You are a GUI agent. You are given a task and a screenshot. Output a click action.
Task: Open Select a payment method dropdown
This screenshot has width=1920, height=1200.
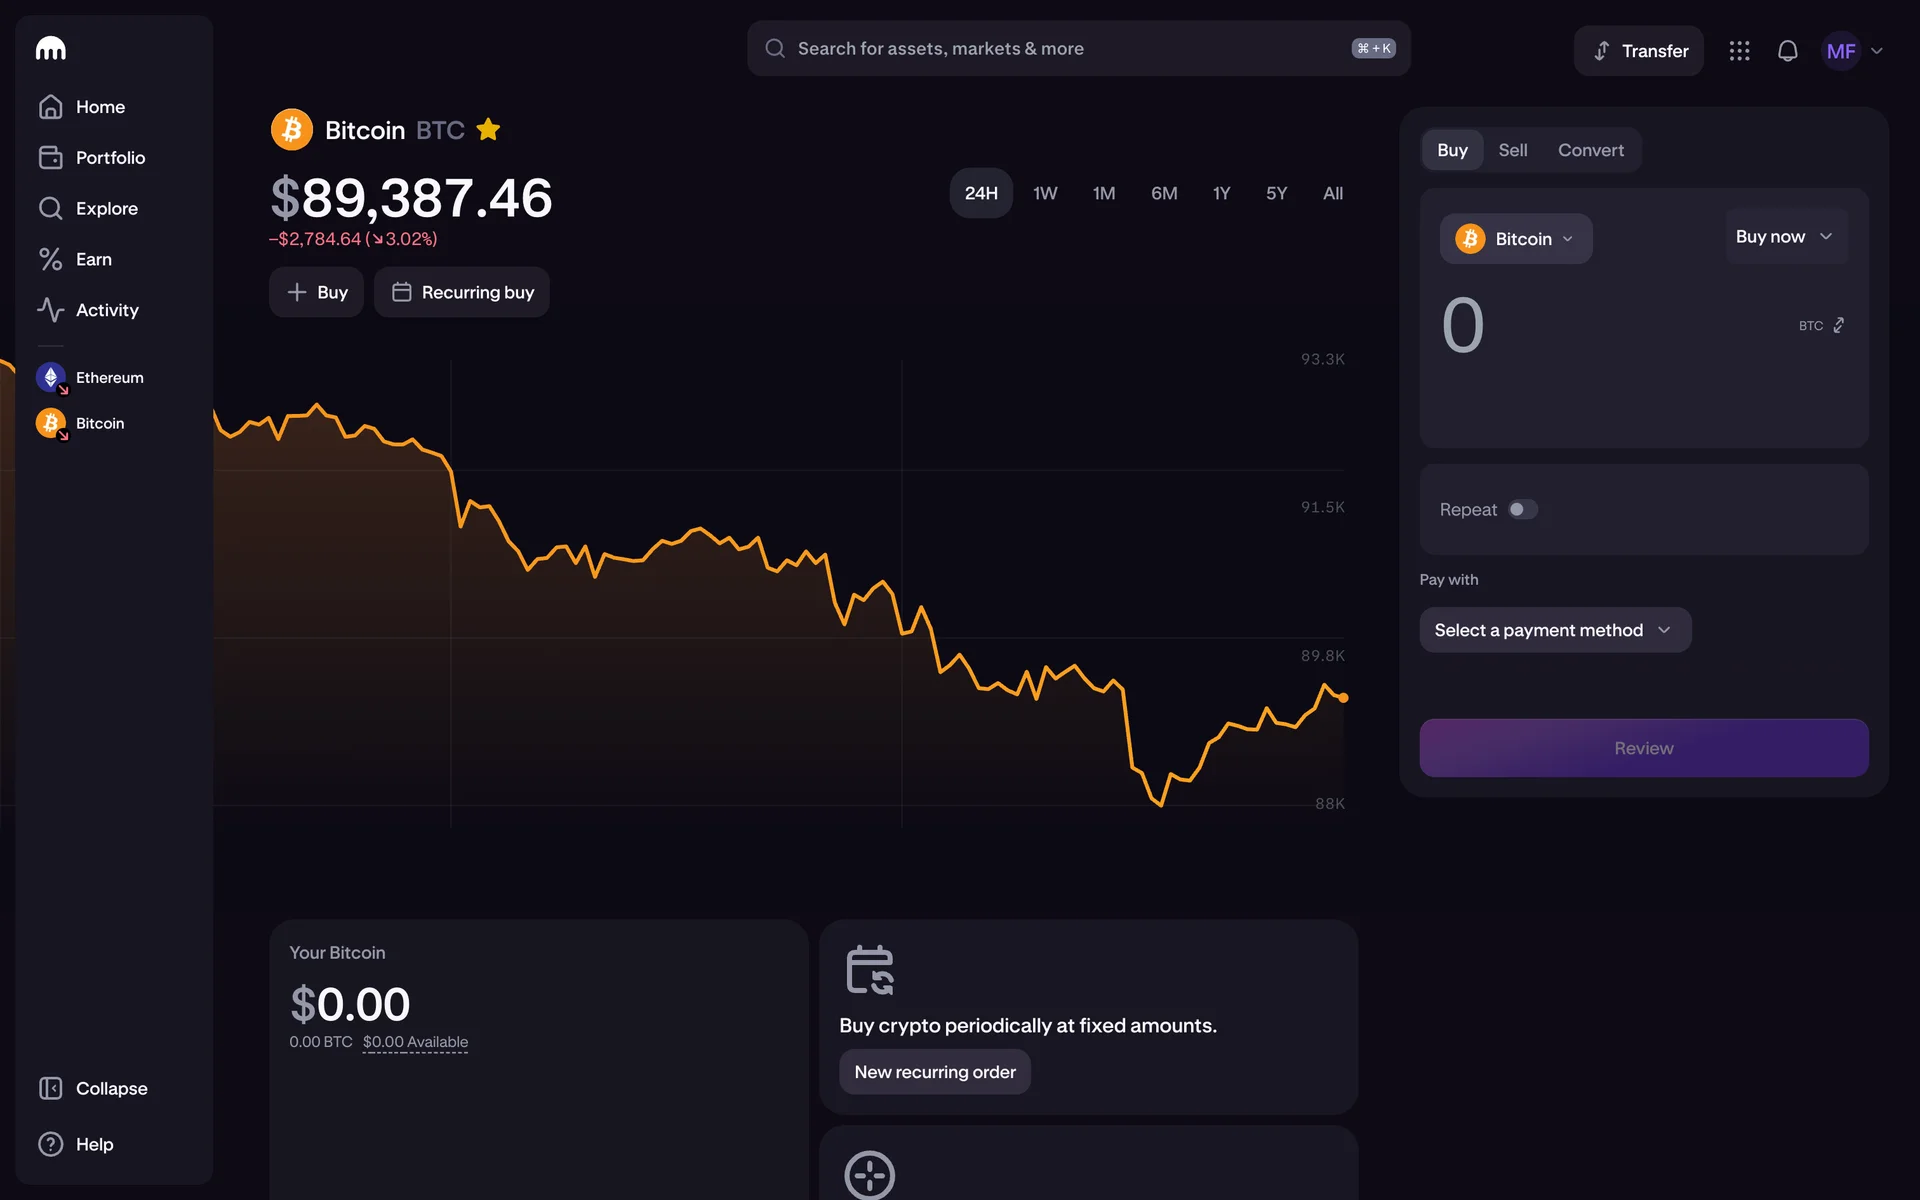[1554, 630]
